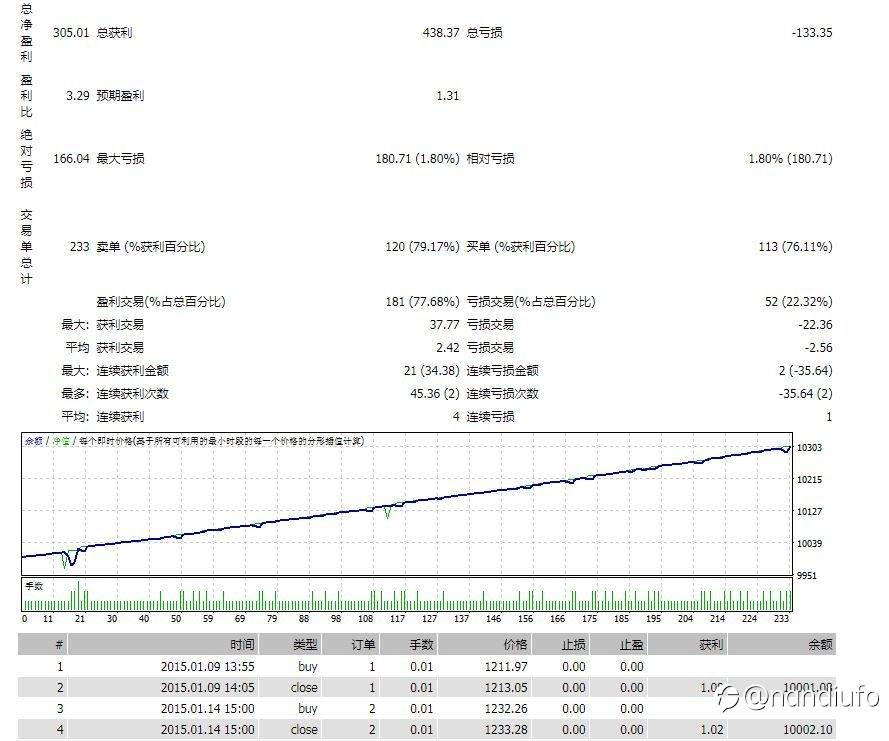Click the 连续亏损次数 label

(x=502, y=393)
